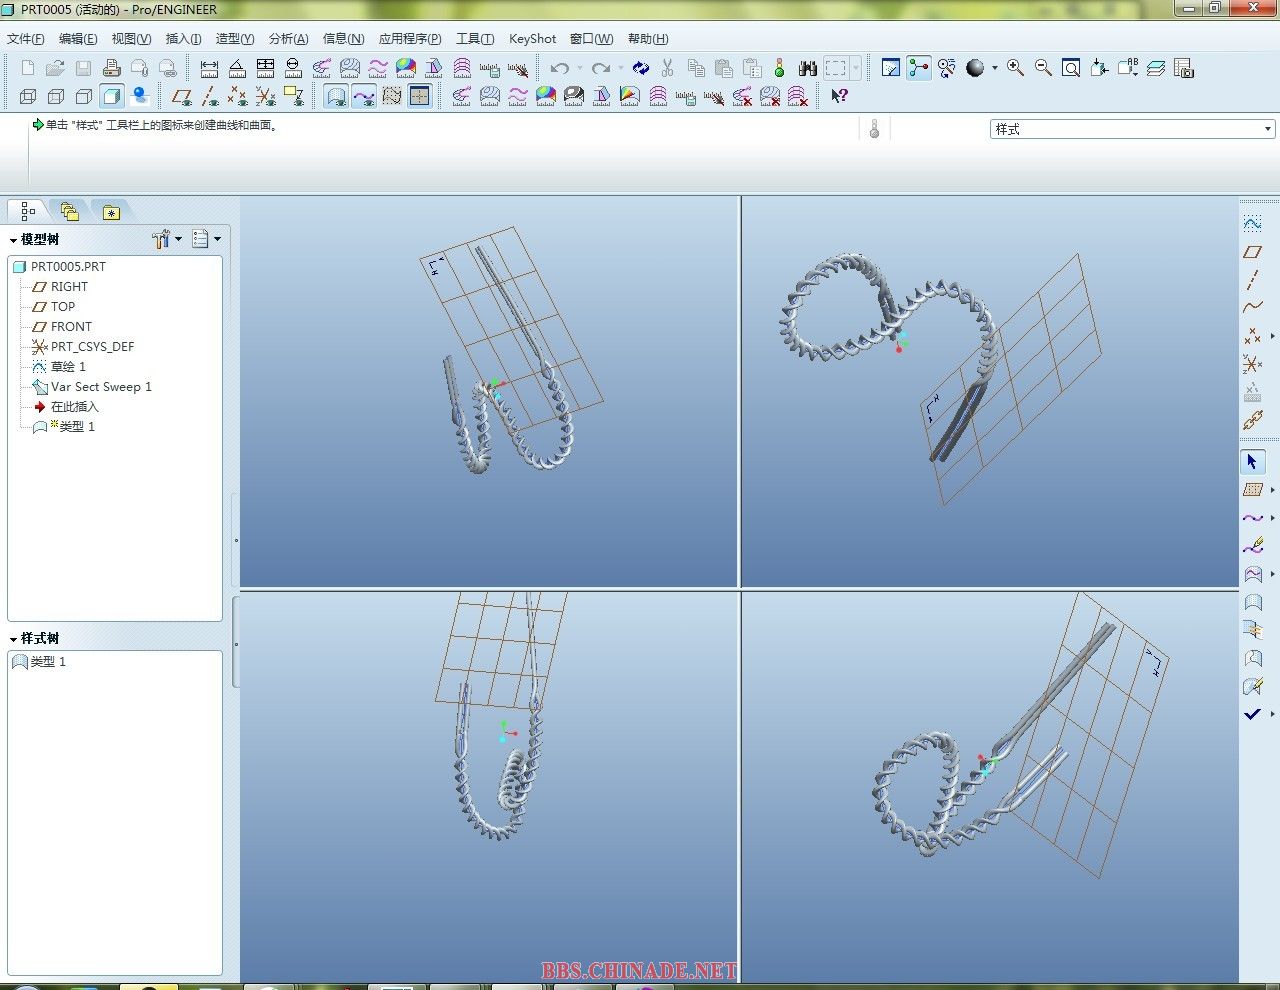Screen dimensions: 1280x990
Task: Click the Zoom In magnifier
Action: pos(1015,68)
